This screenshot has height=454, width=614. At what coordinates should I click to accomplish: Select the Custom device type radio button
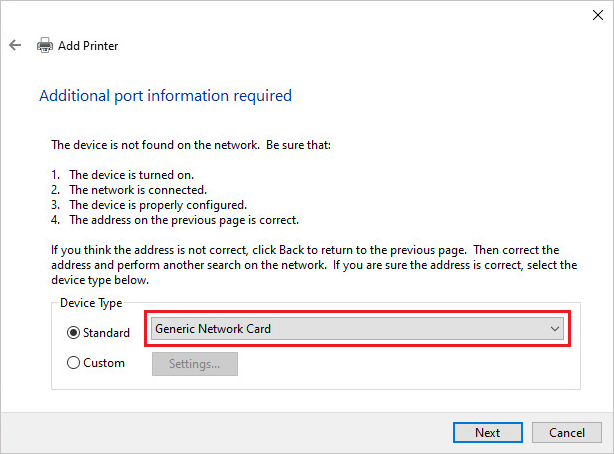point(73,363)
